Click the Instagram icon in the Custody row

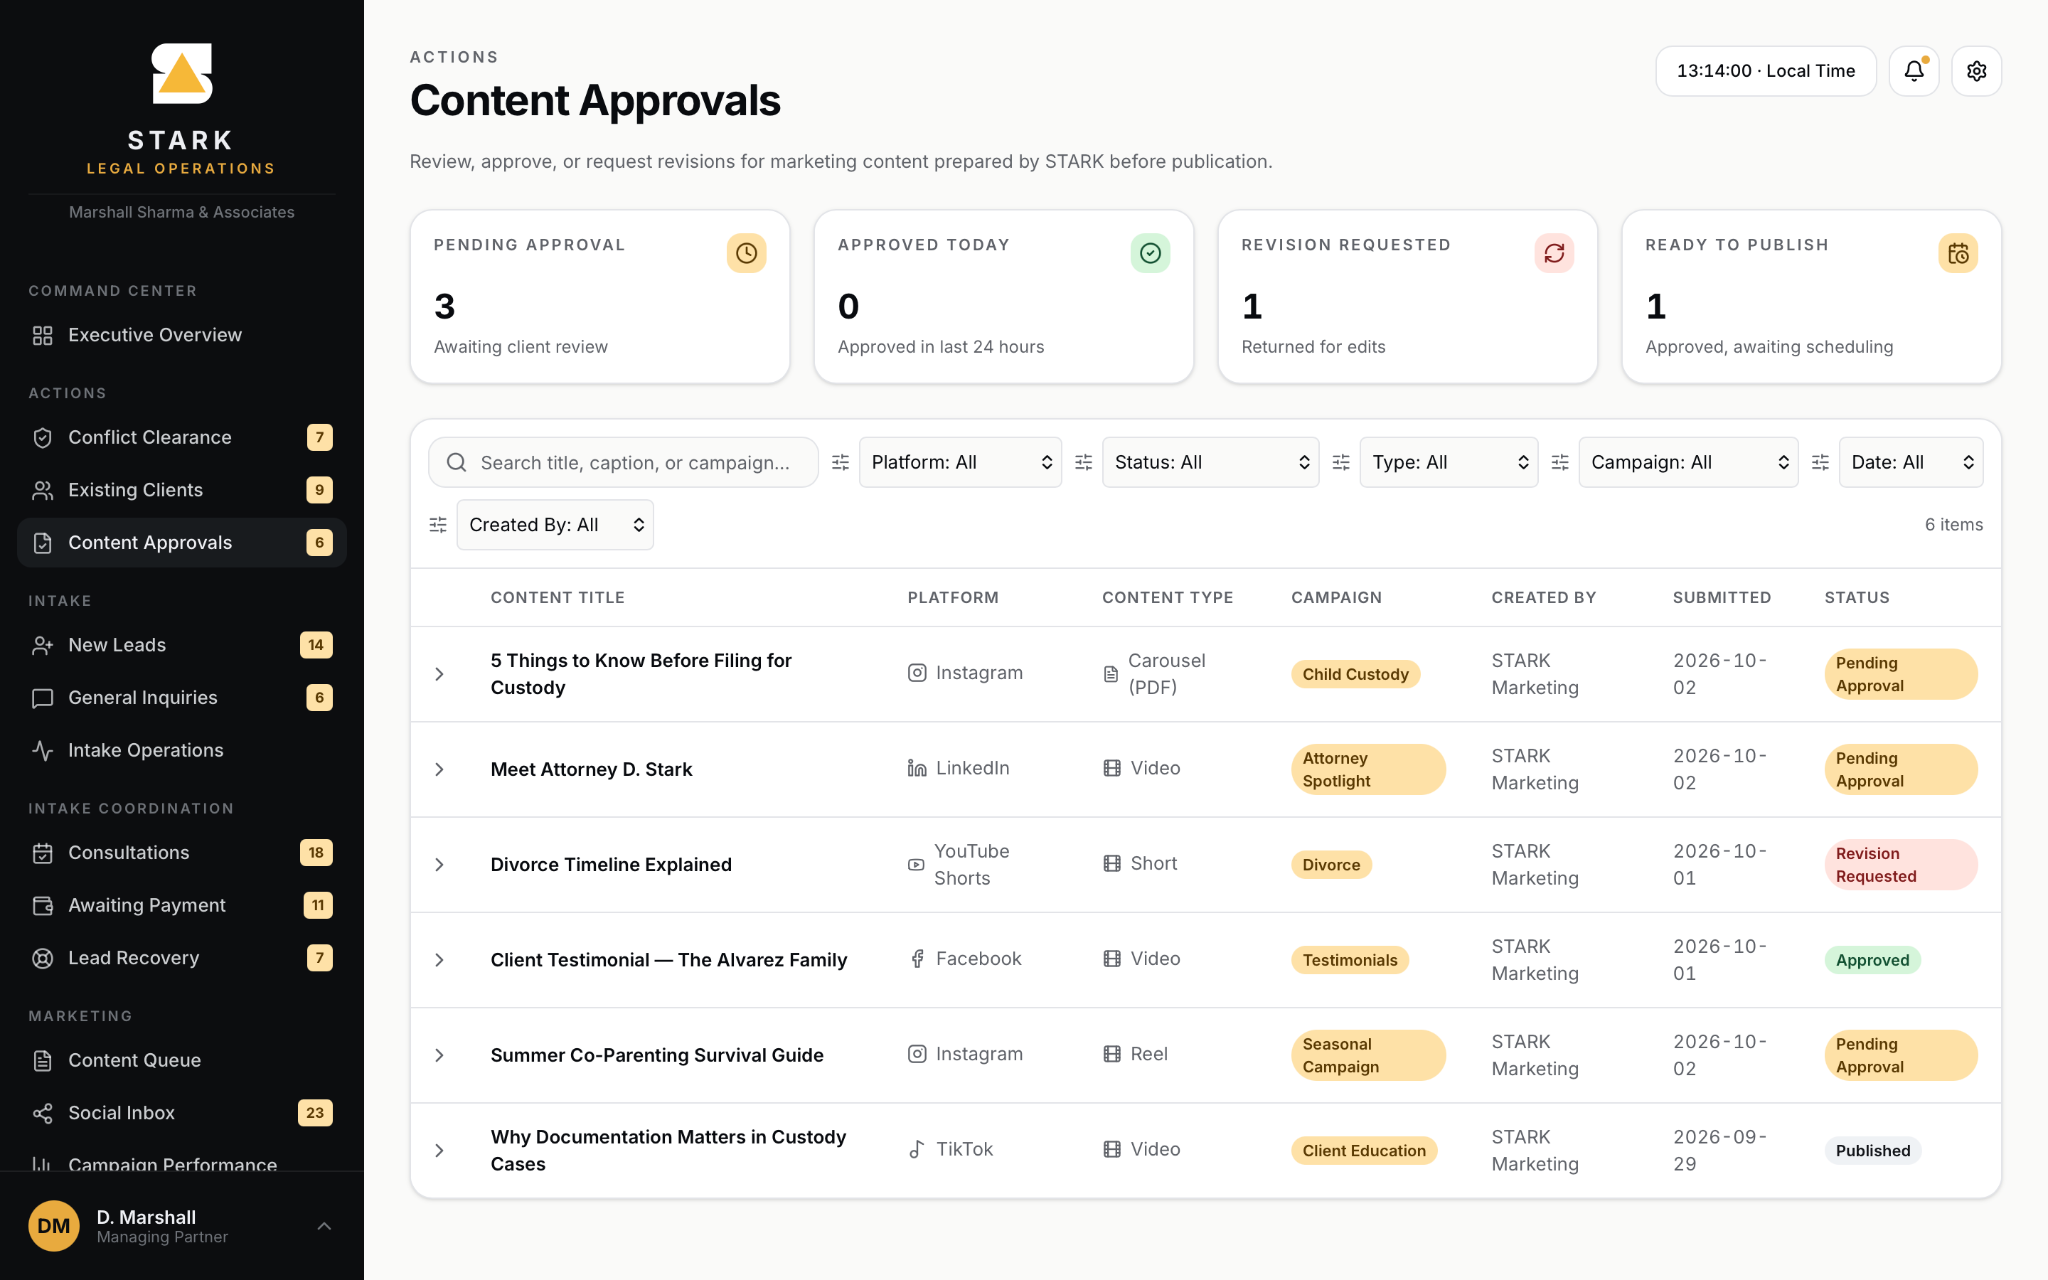click(x=917, y=673)
